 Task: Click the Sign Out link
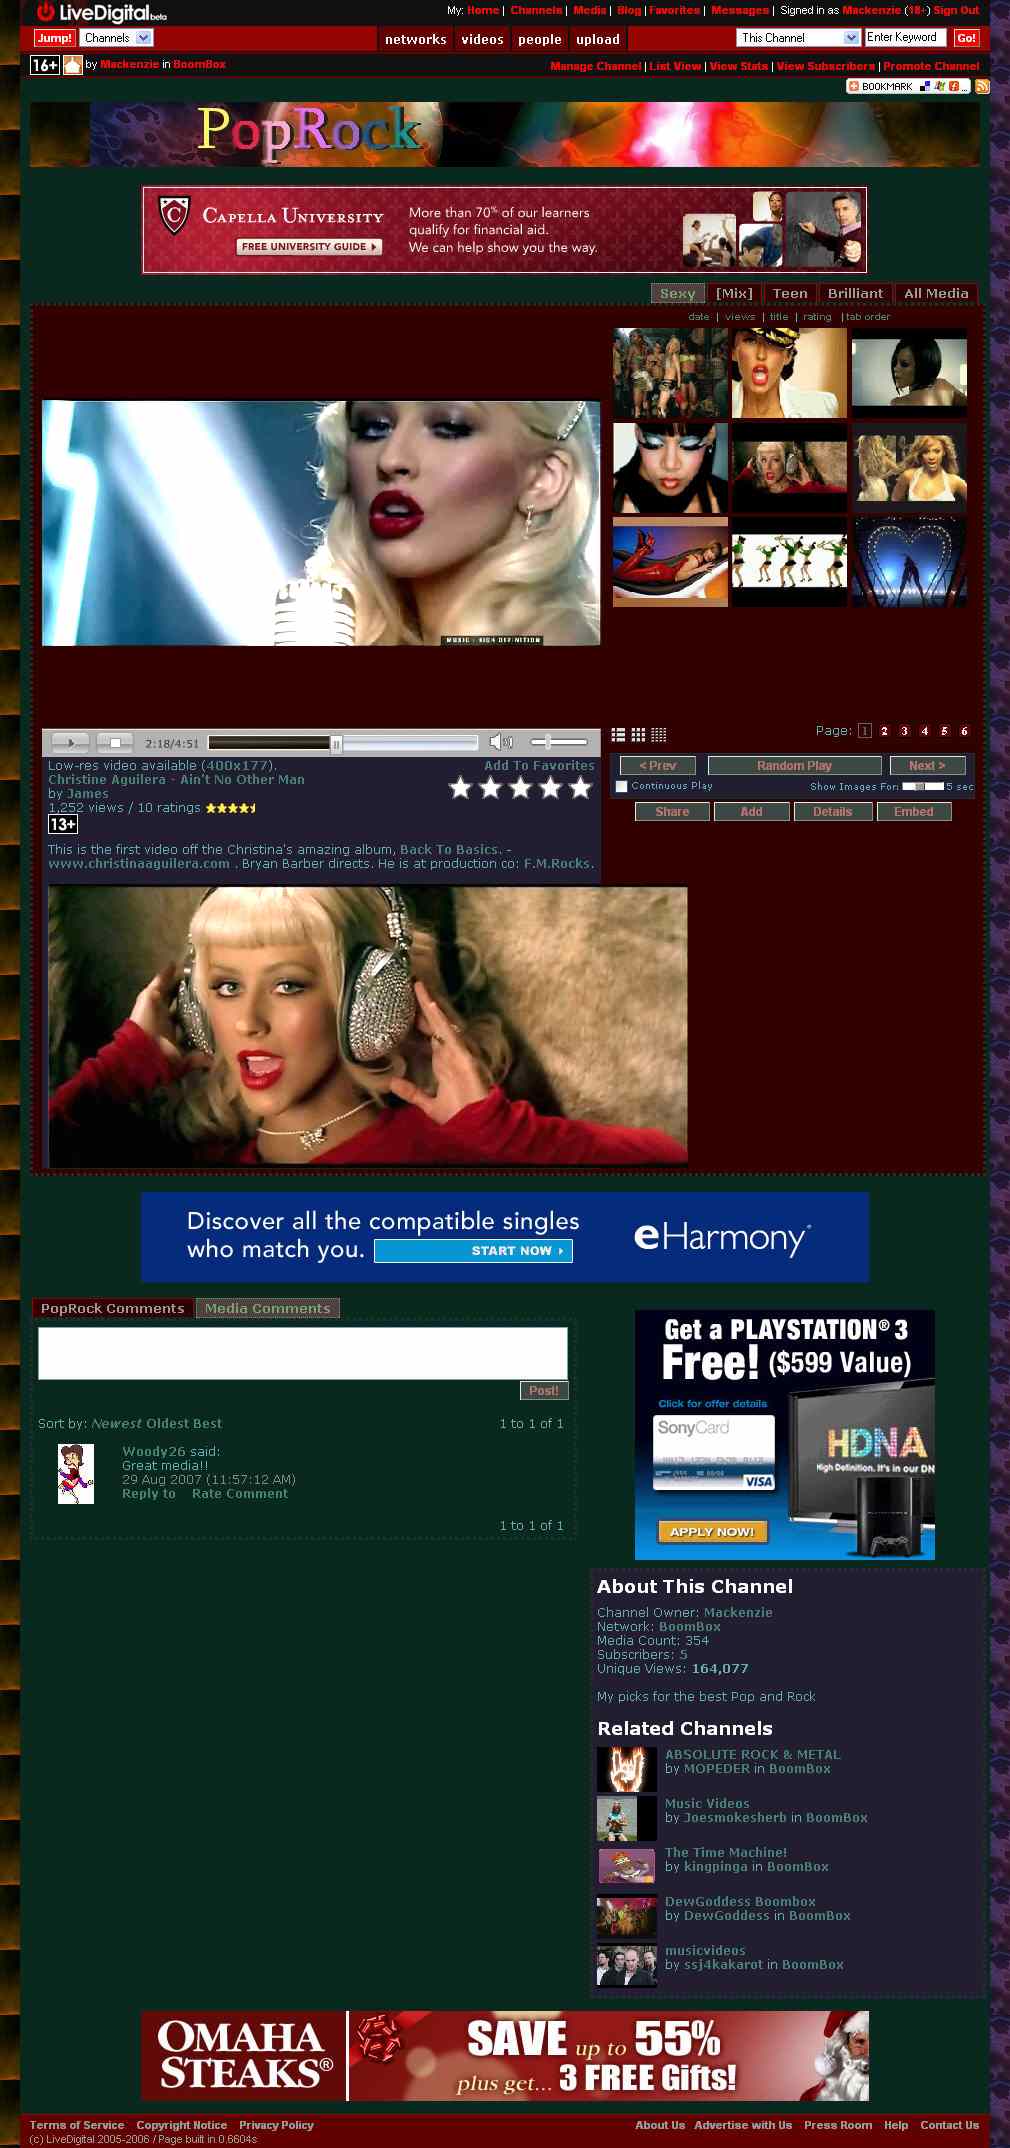pyautogui.click(x=956, y=10)
